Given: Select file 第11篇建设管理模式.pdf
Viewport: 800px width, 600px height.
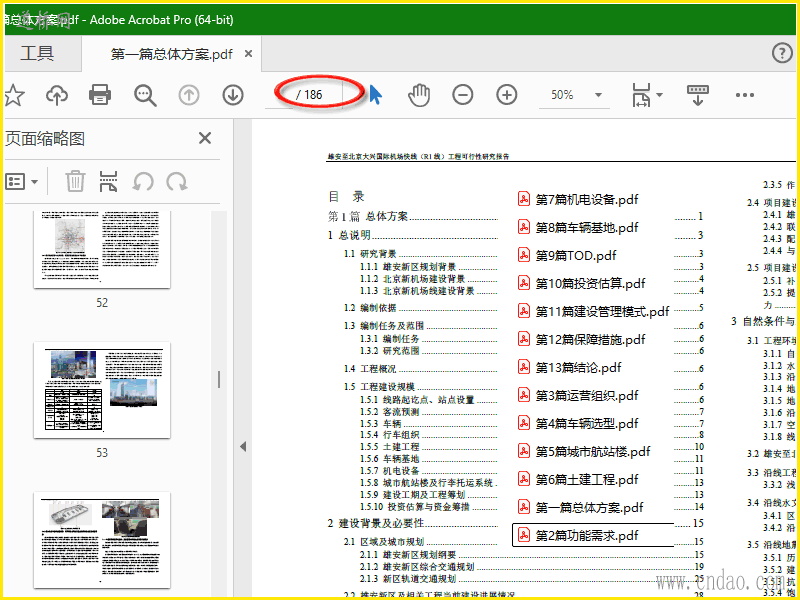Looking at the screenshot, I should (x=593, y=311).
